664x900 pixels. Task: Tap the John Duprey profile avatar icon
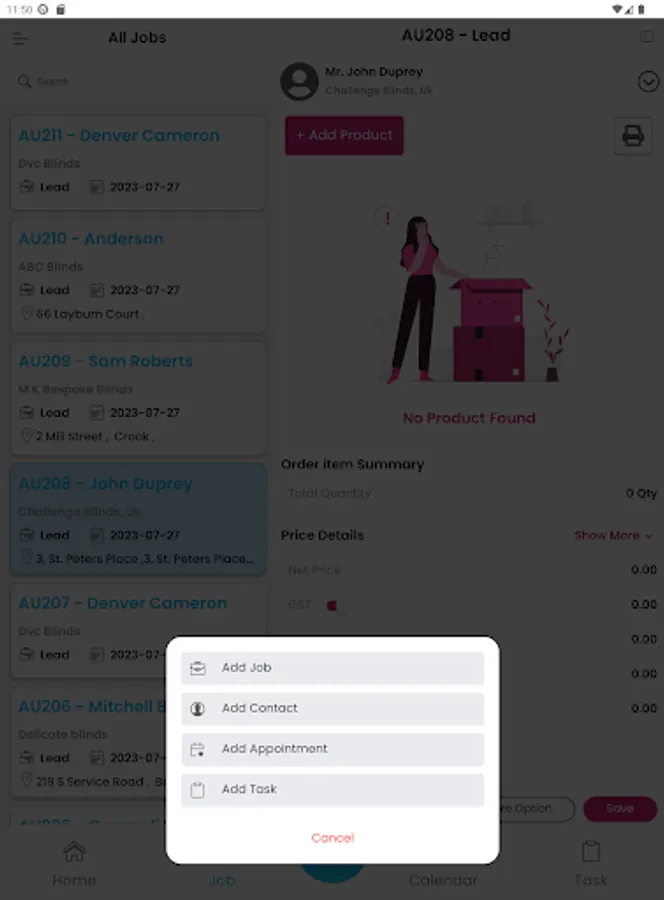(x=299, y=81)
